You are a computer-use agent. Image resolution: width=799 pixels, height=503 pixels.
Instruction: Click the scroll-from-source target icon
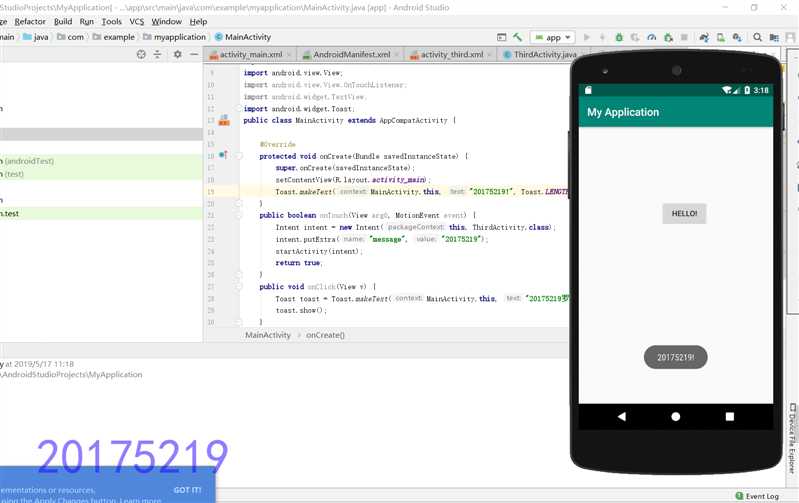coord(141,54)
